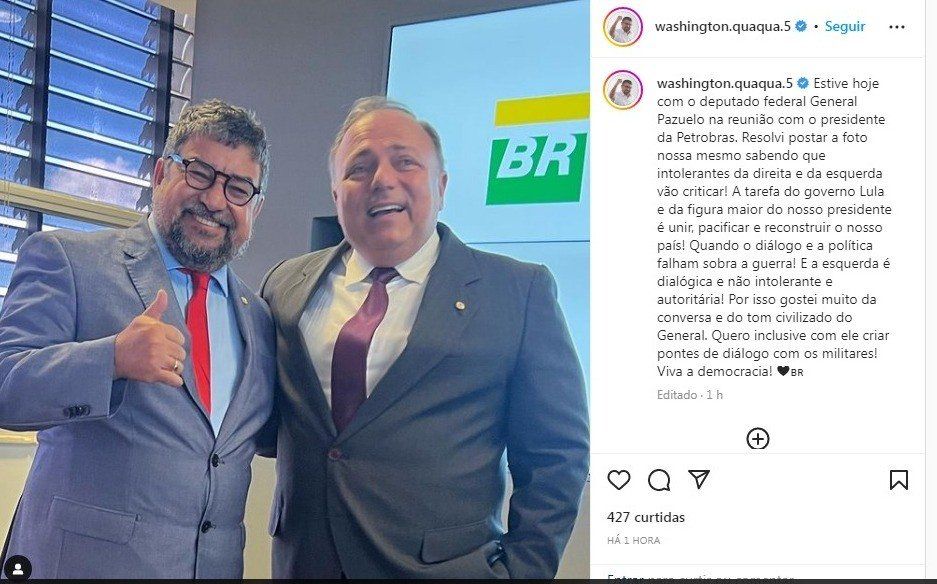This screenshot has height=584, width=937.
Task: Click verified badge in caption
Action: coord(803,83)
